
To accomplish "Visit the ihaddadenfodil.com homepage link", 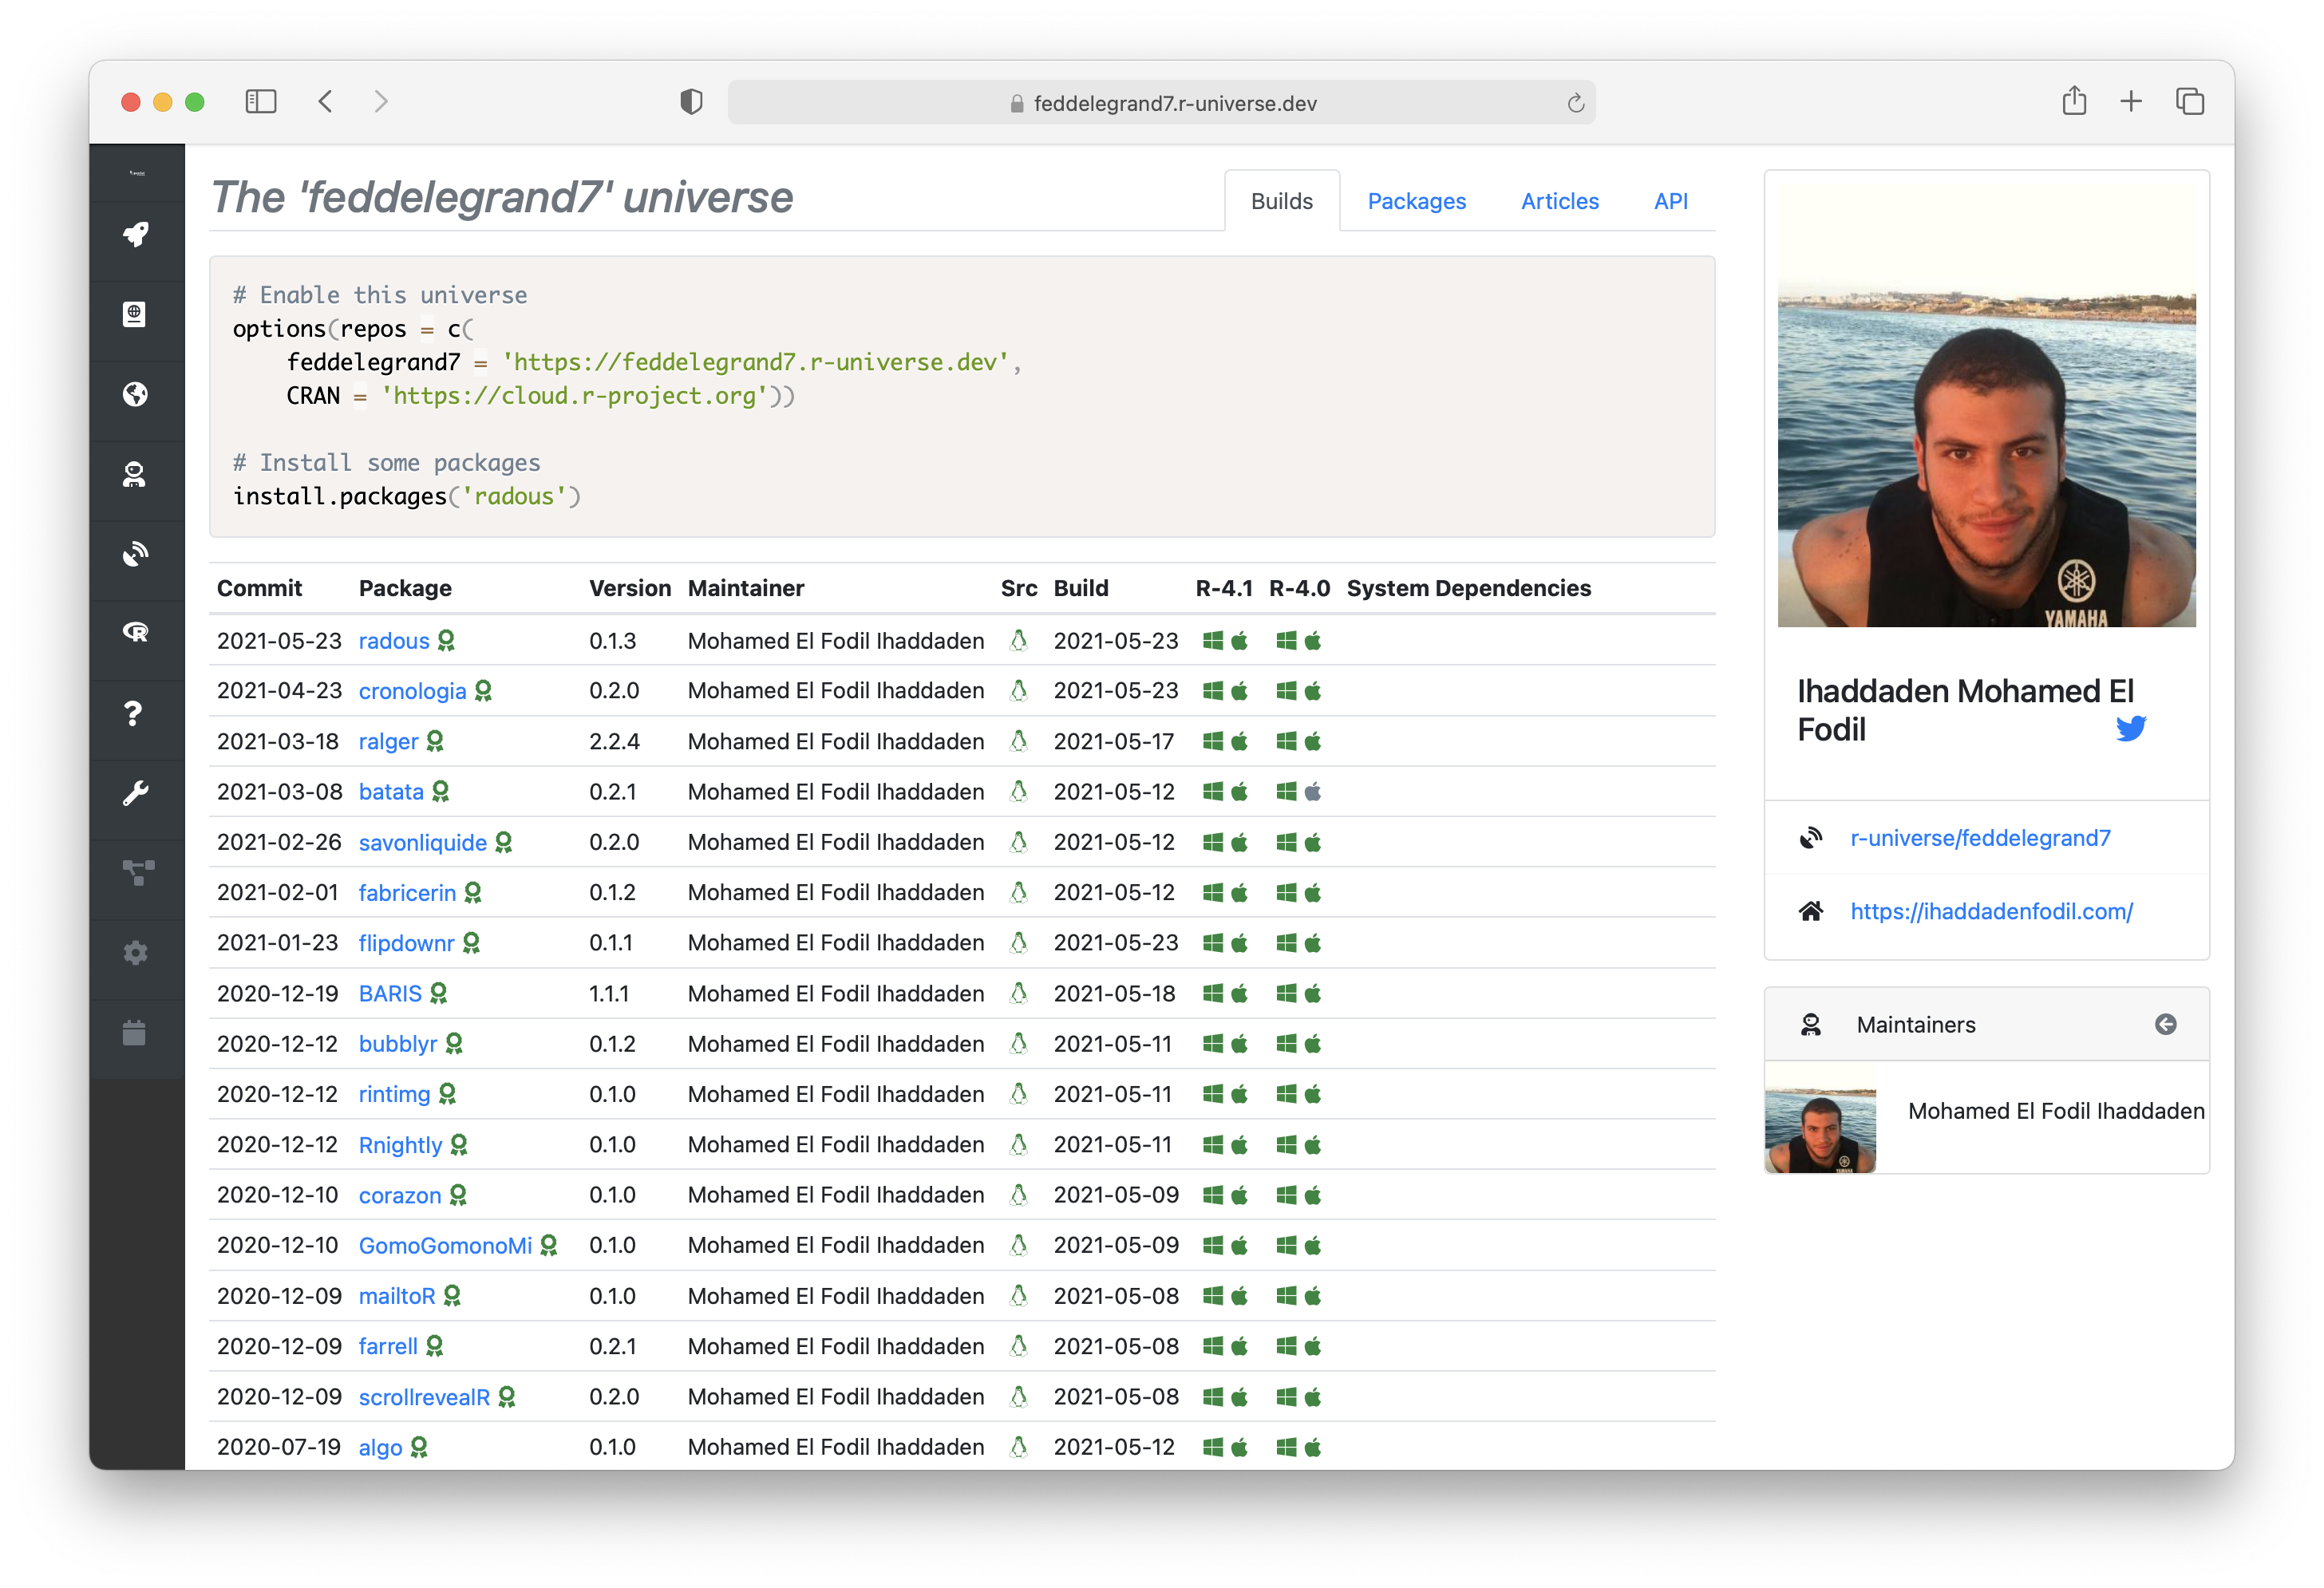I will pos(1990,911).
